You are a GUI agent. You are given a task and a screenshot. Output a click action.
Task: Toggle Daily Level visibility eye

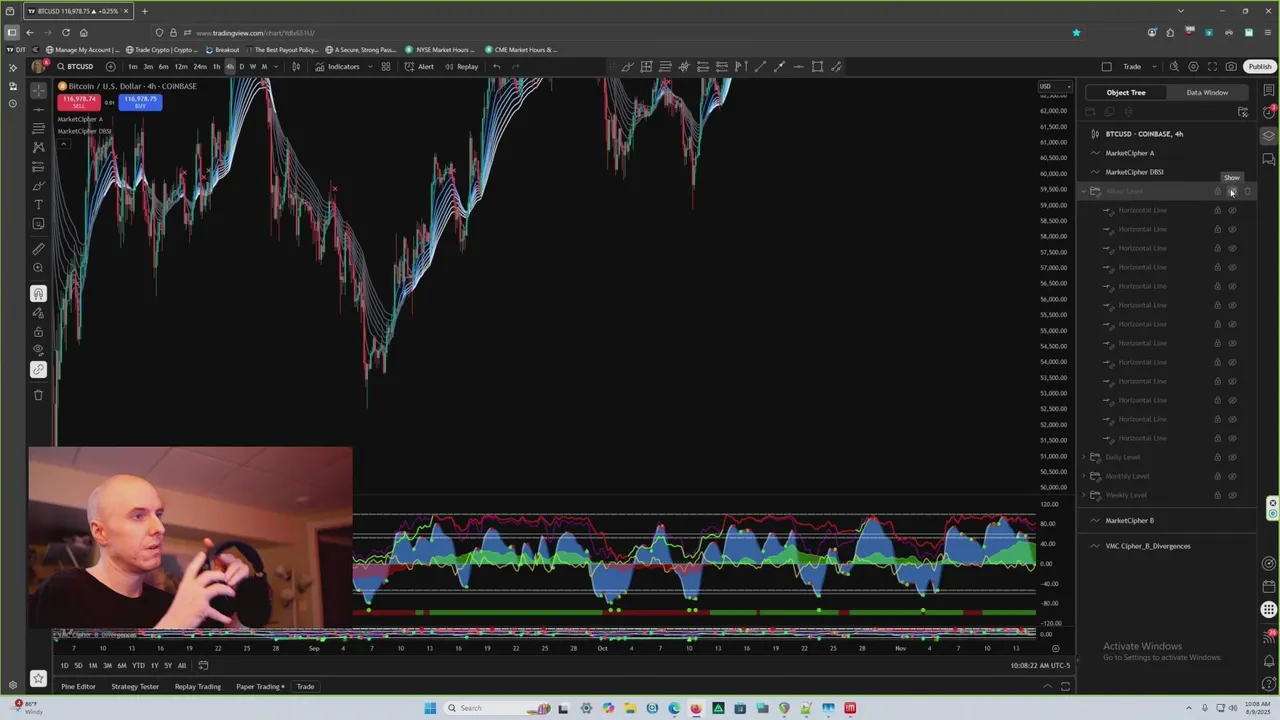pos(1232,457)
